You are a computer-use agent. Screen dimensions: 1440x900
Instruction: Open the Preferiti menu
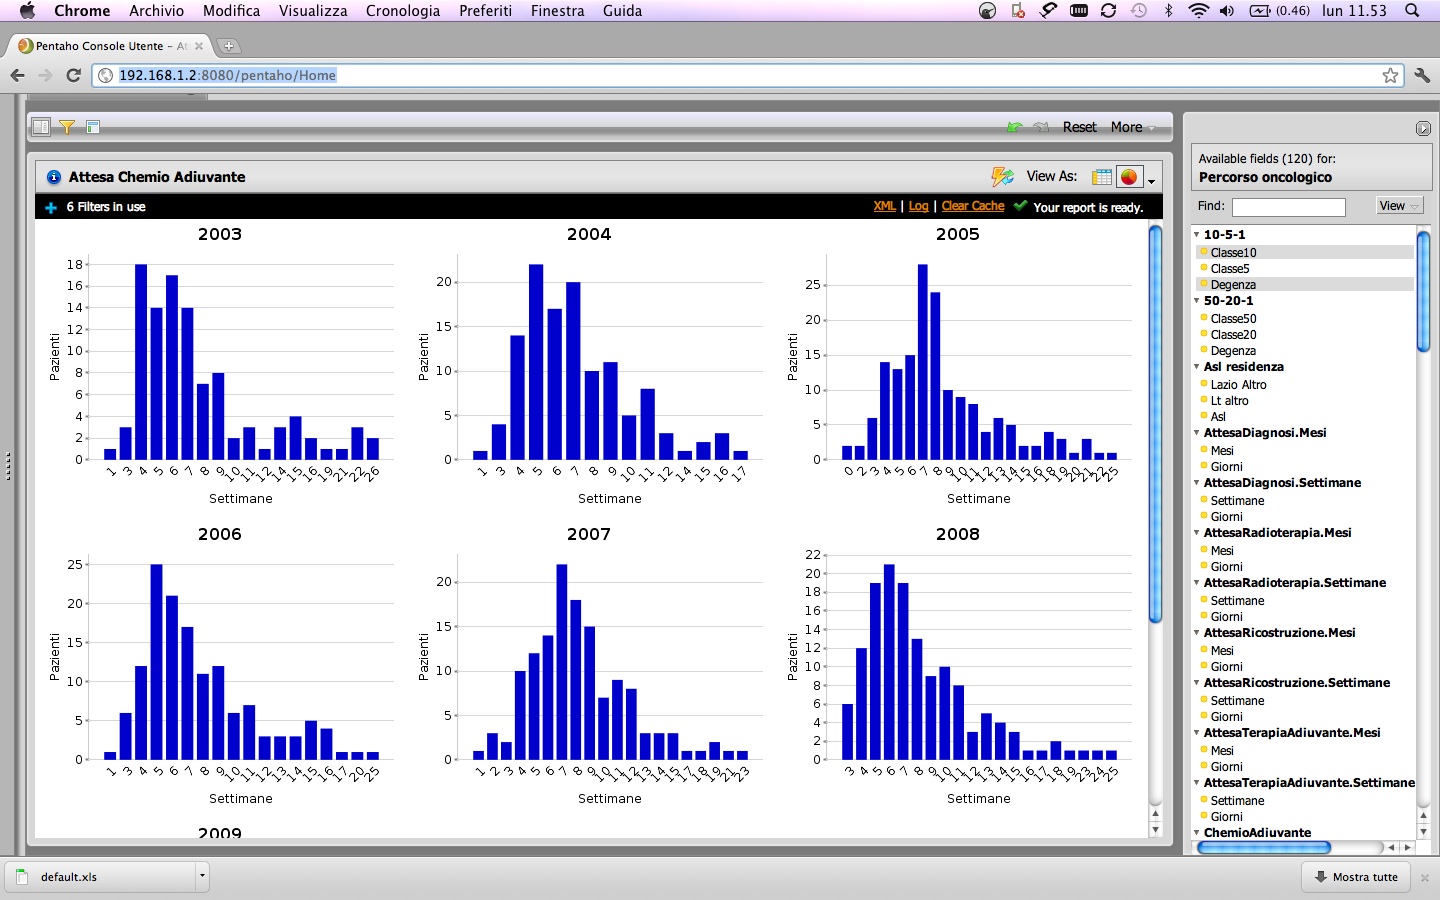(485, 11)
